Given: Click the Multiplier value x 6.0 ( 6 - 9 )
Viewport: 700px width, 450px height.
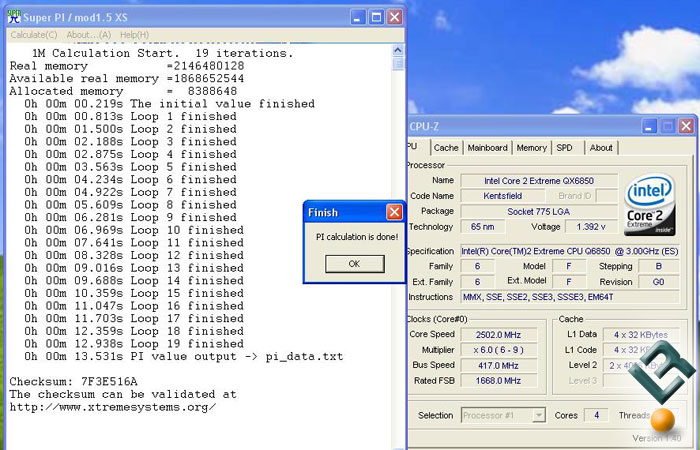Looking at the screenshot, I should (498, 350).
